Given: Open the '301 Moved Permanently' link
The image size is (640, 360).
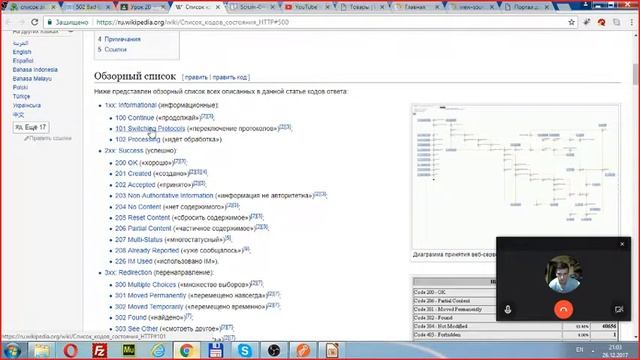Looking at the screenshot, I should (x=151, y=295).
